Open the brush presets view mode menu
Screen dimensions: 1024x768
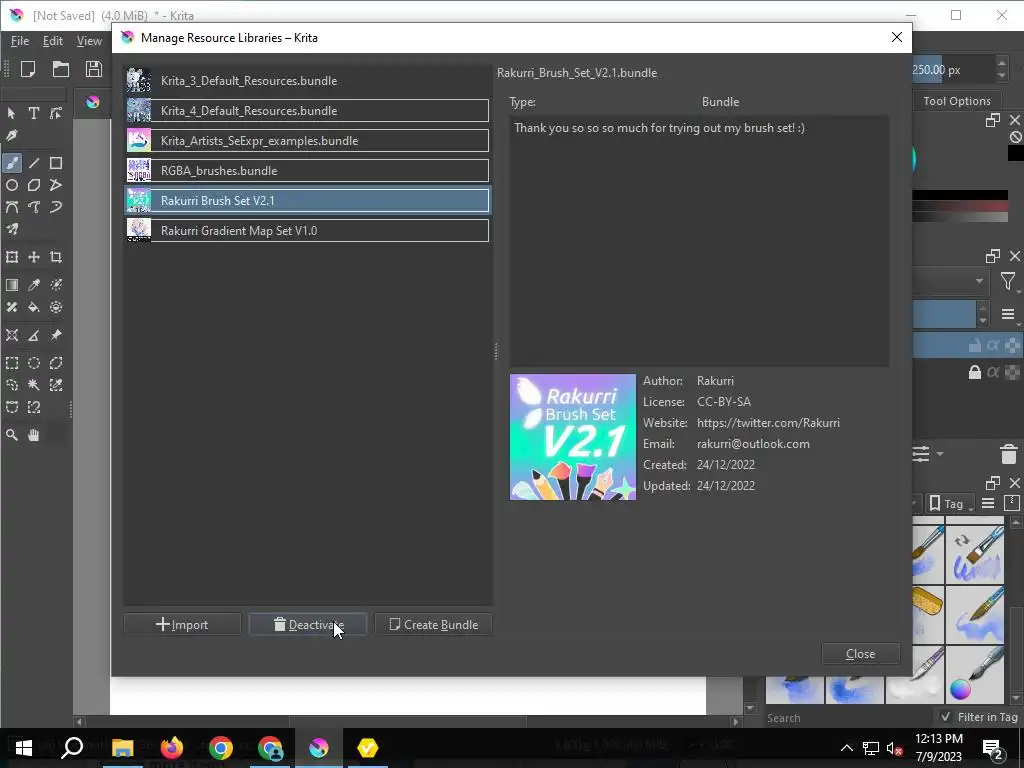point(988,504)
